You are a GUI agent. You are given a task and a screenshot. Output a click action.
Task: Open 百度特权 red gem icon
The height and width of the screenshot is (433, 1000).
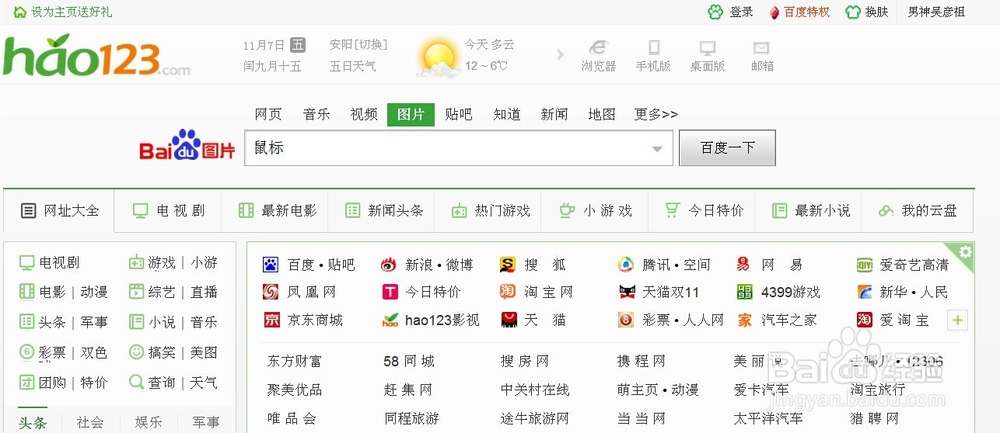point(774,12)
